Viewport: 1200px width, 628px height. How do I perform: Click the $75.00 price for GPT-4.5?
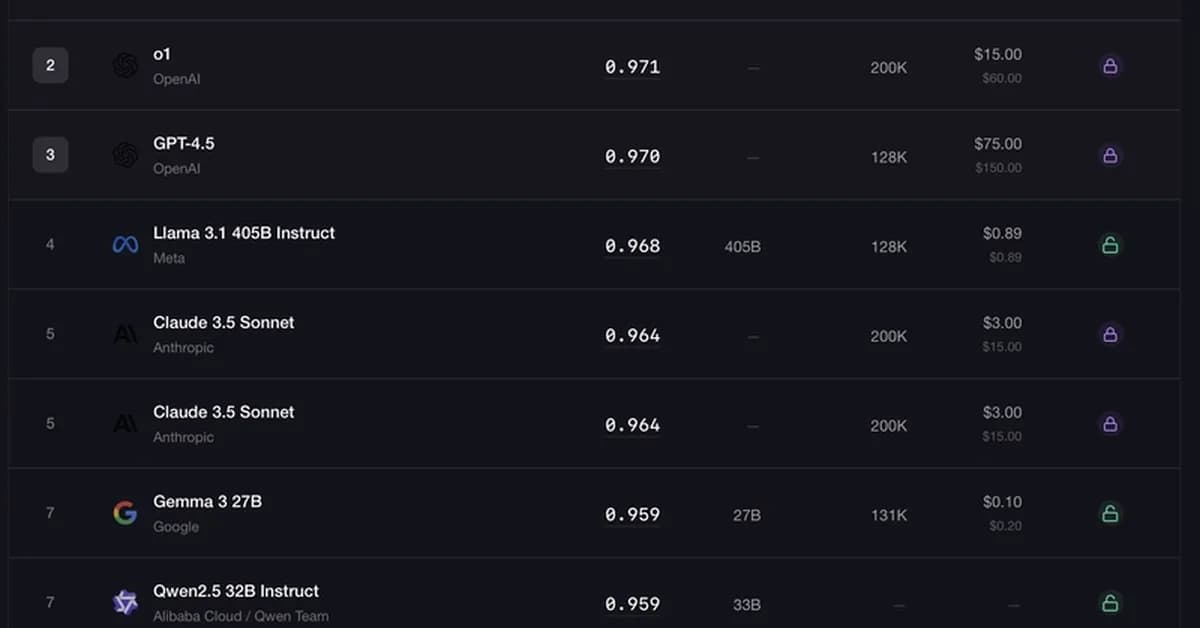click(x=998, y=144)
